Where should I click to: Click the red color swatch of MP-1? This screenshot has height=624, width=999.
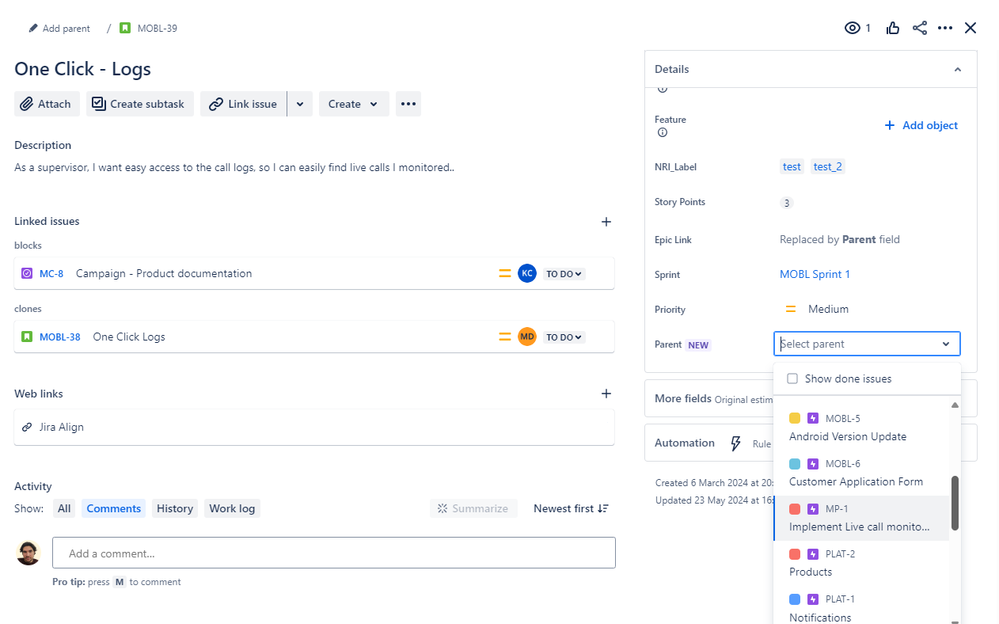(794, 509)
